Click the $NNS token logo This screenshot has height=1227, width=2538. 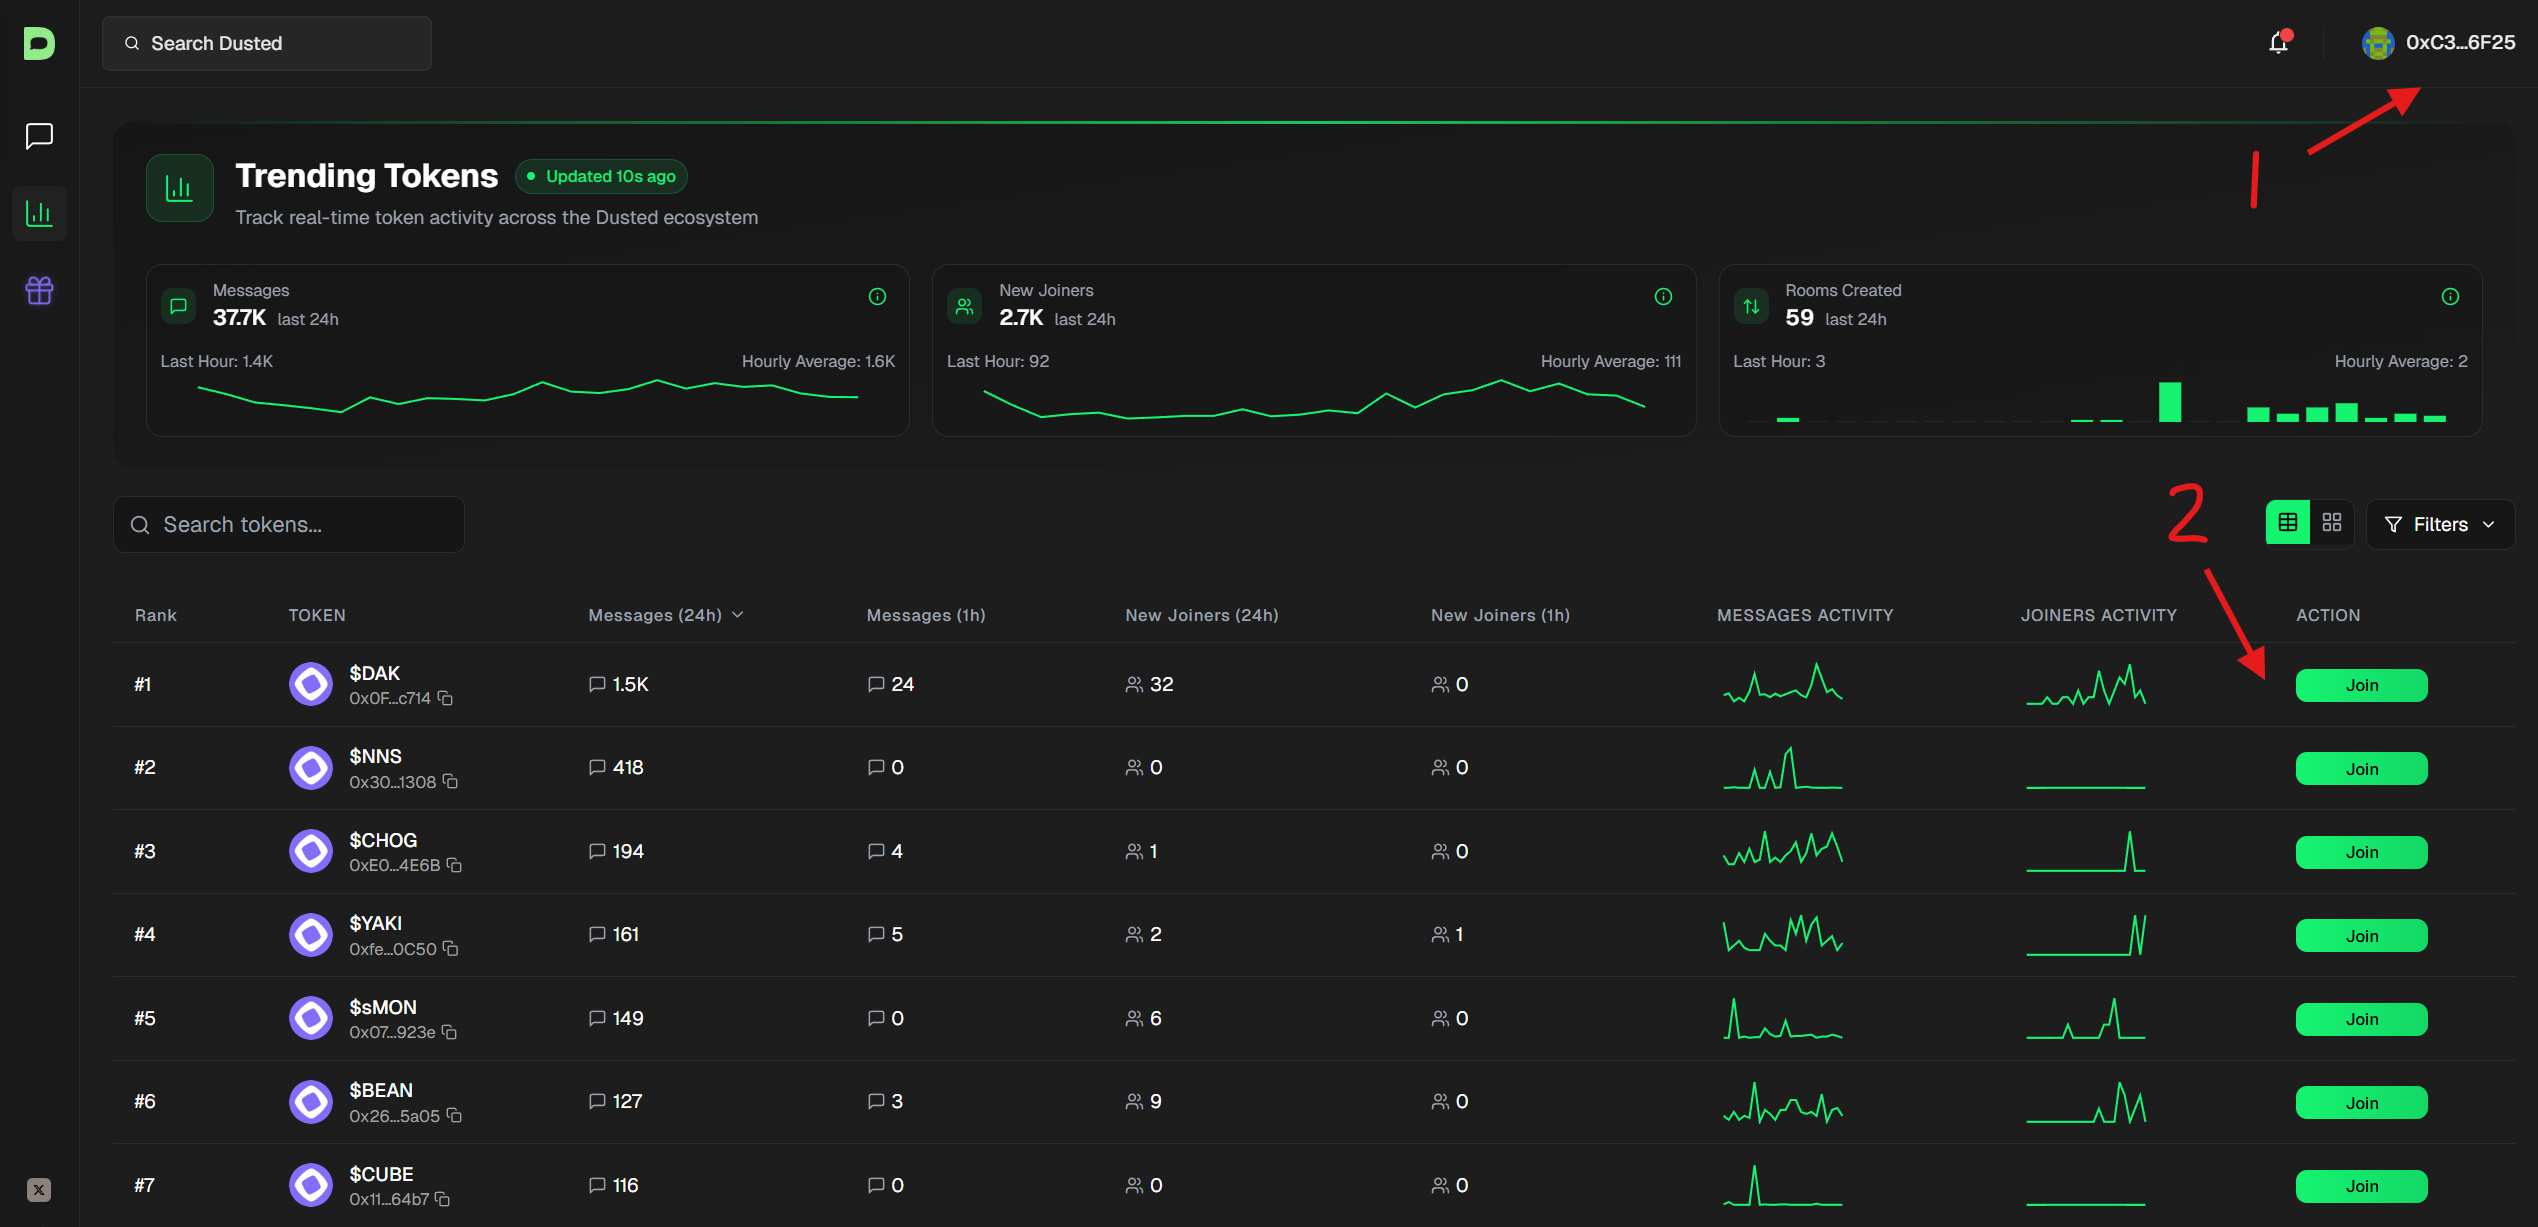point(311,768)
